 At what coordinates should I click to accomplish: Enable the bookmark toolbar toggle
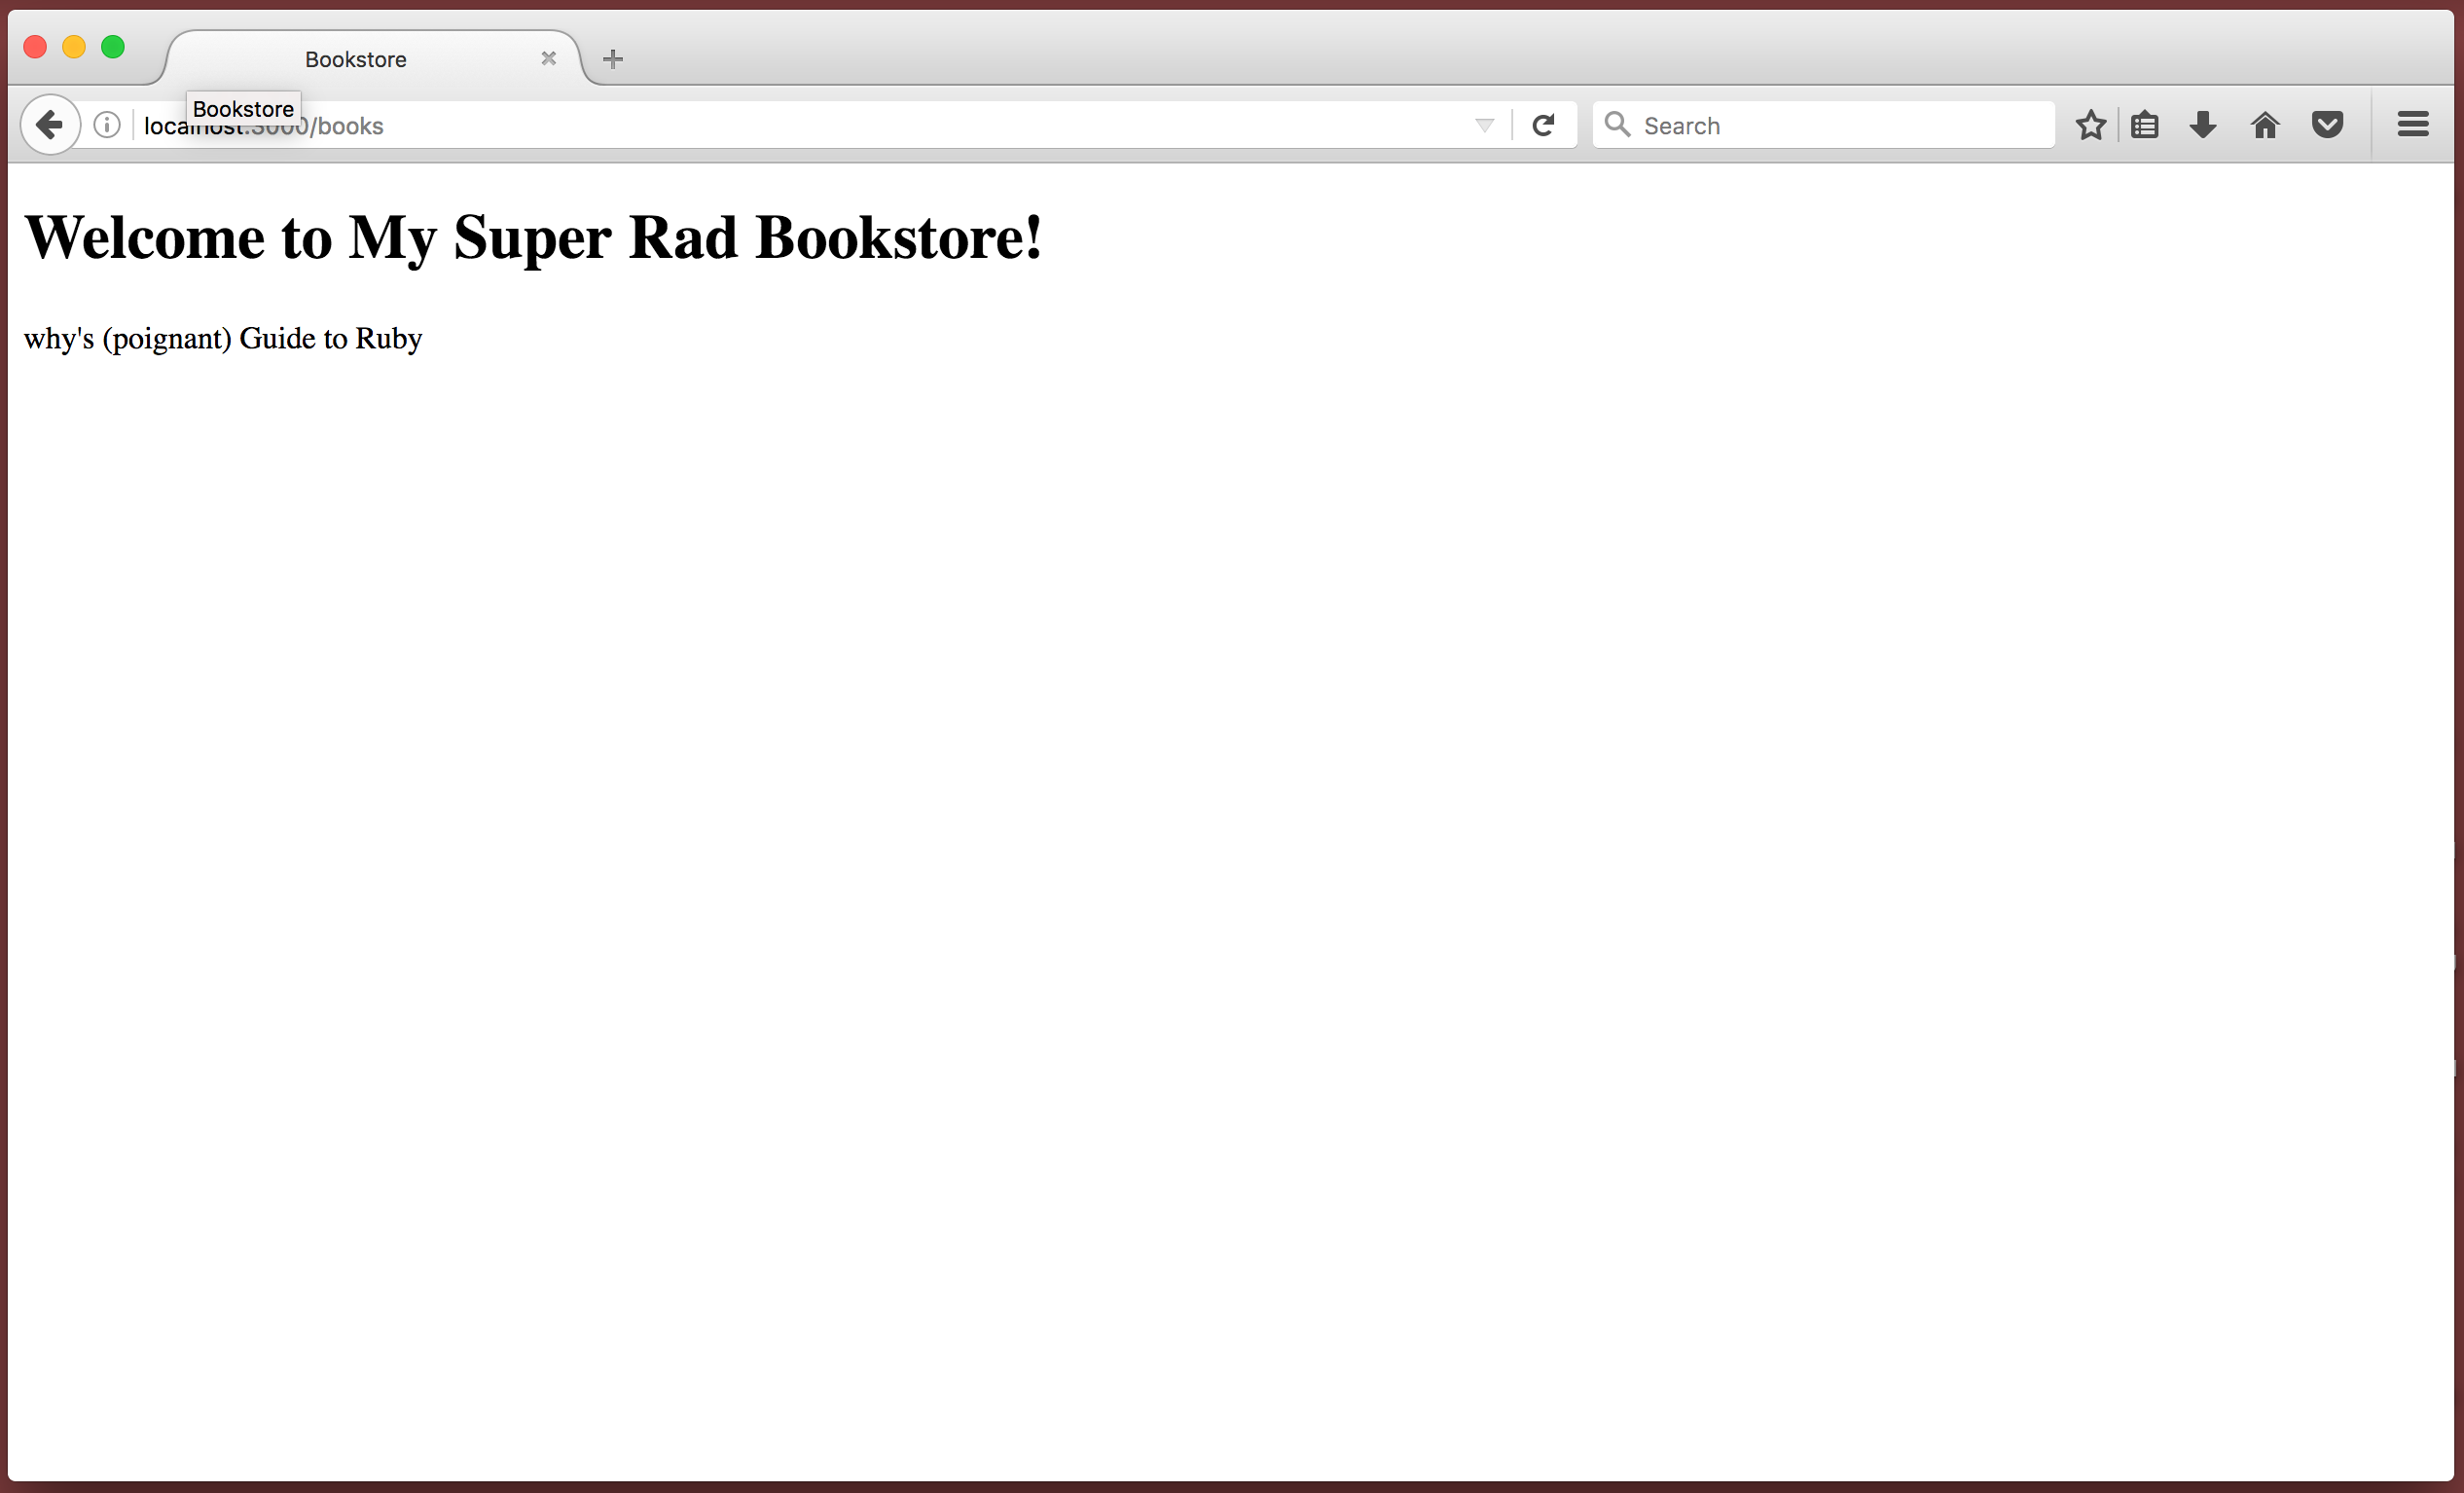pos(2146,124)
